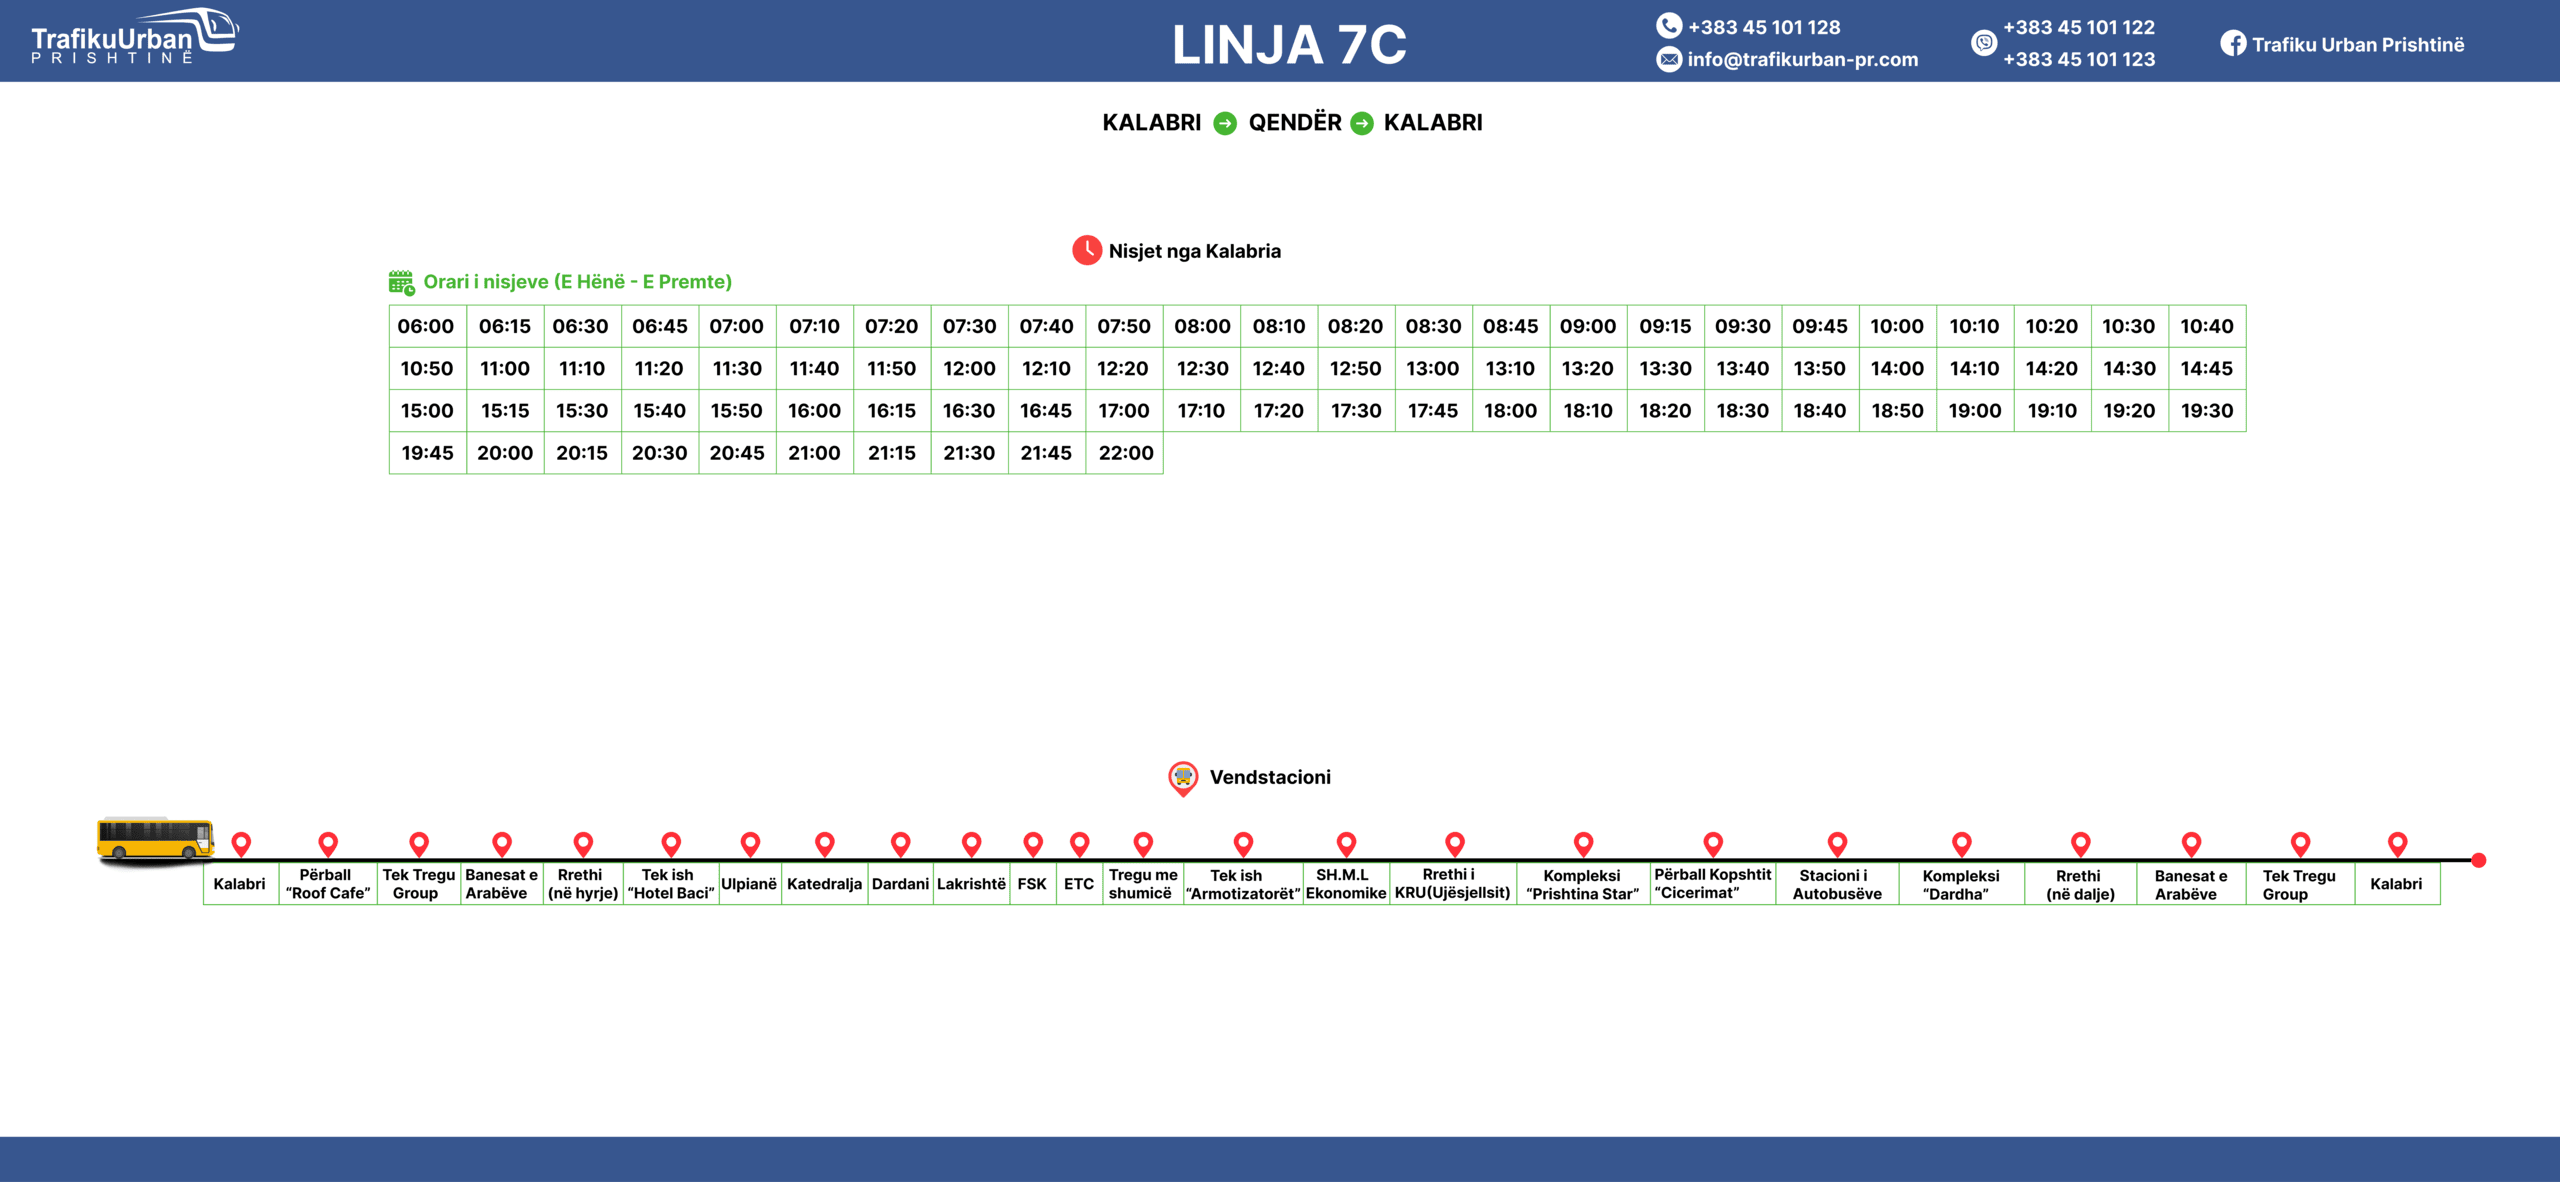This screenshot has width=2560, height=1182.
Task: Click the pin marker above Katedralja stop
Action: coord(824,844)
